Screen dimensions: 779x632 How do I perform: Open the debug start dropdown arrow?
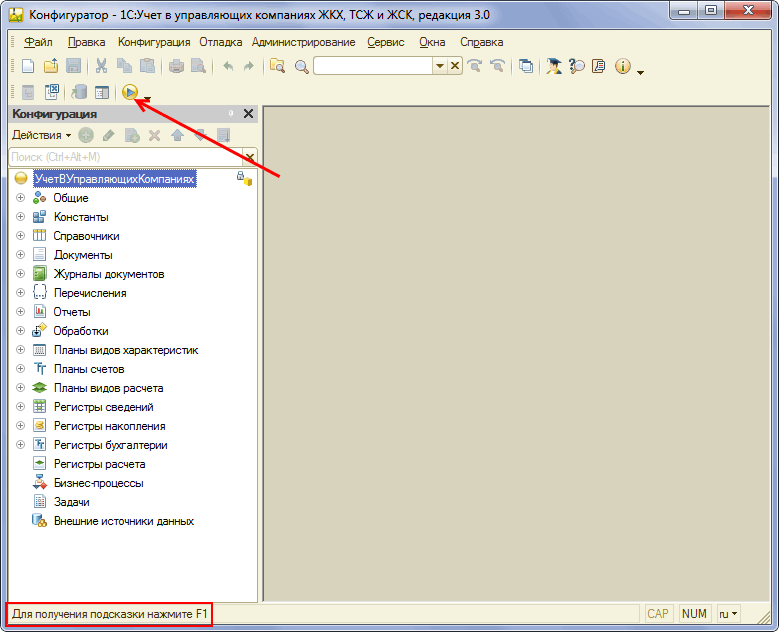(x=147, y=98)
